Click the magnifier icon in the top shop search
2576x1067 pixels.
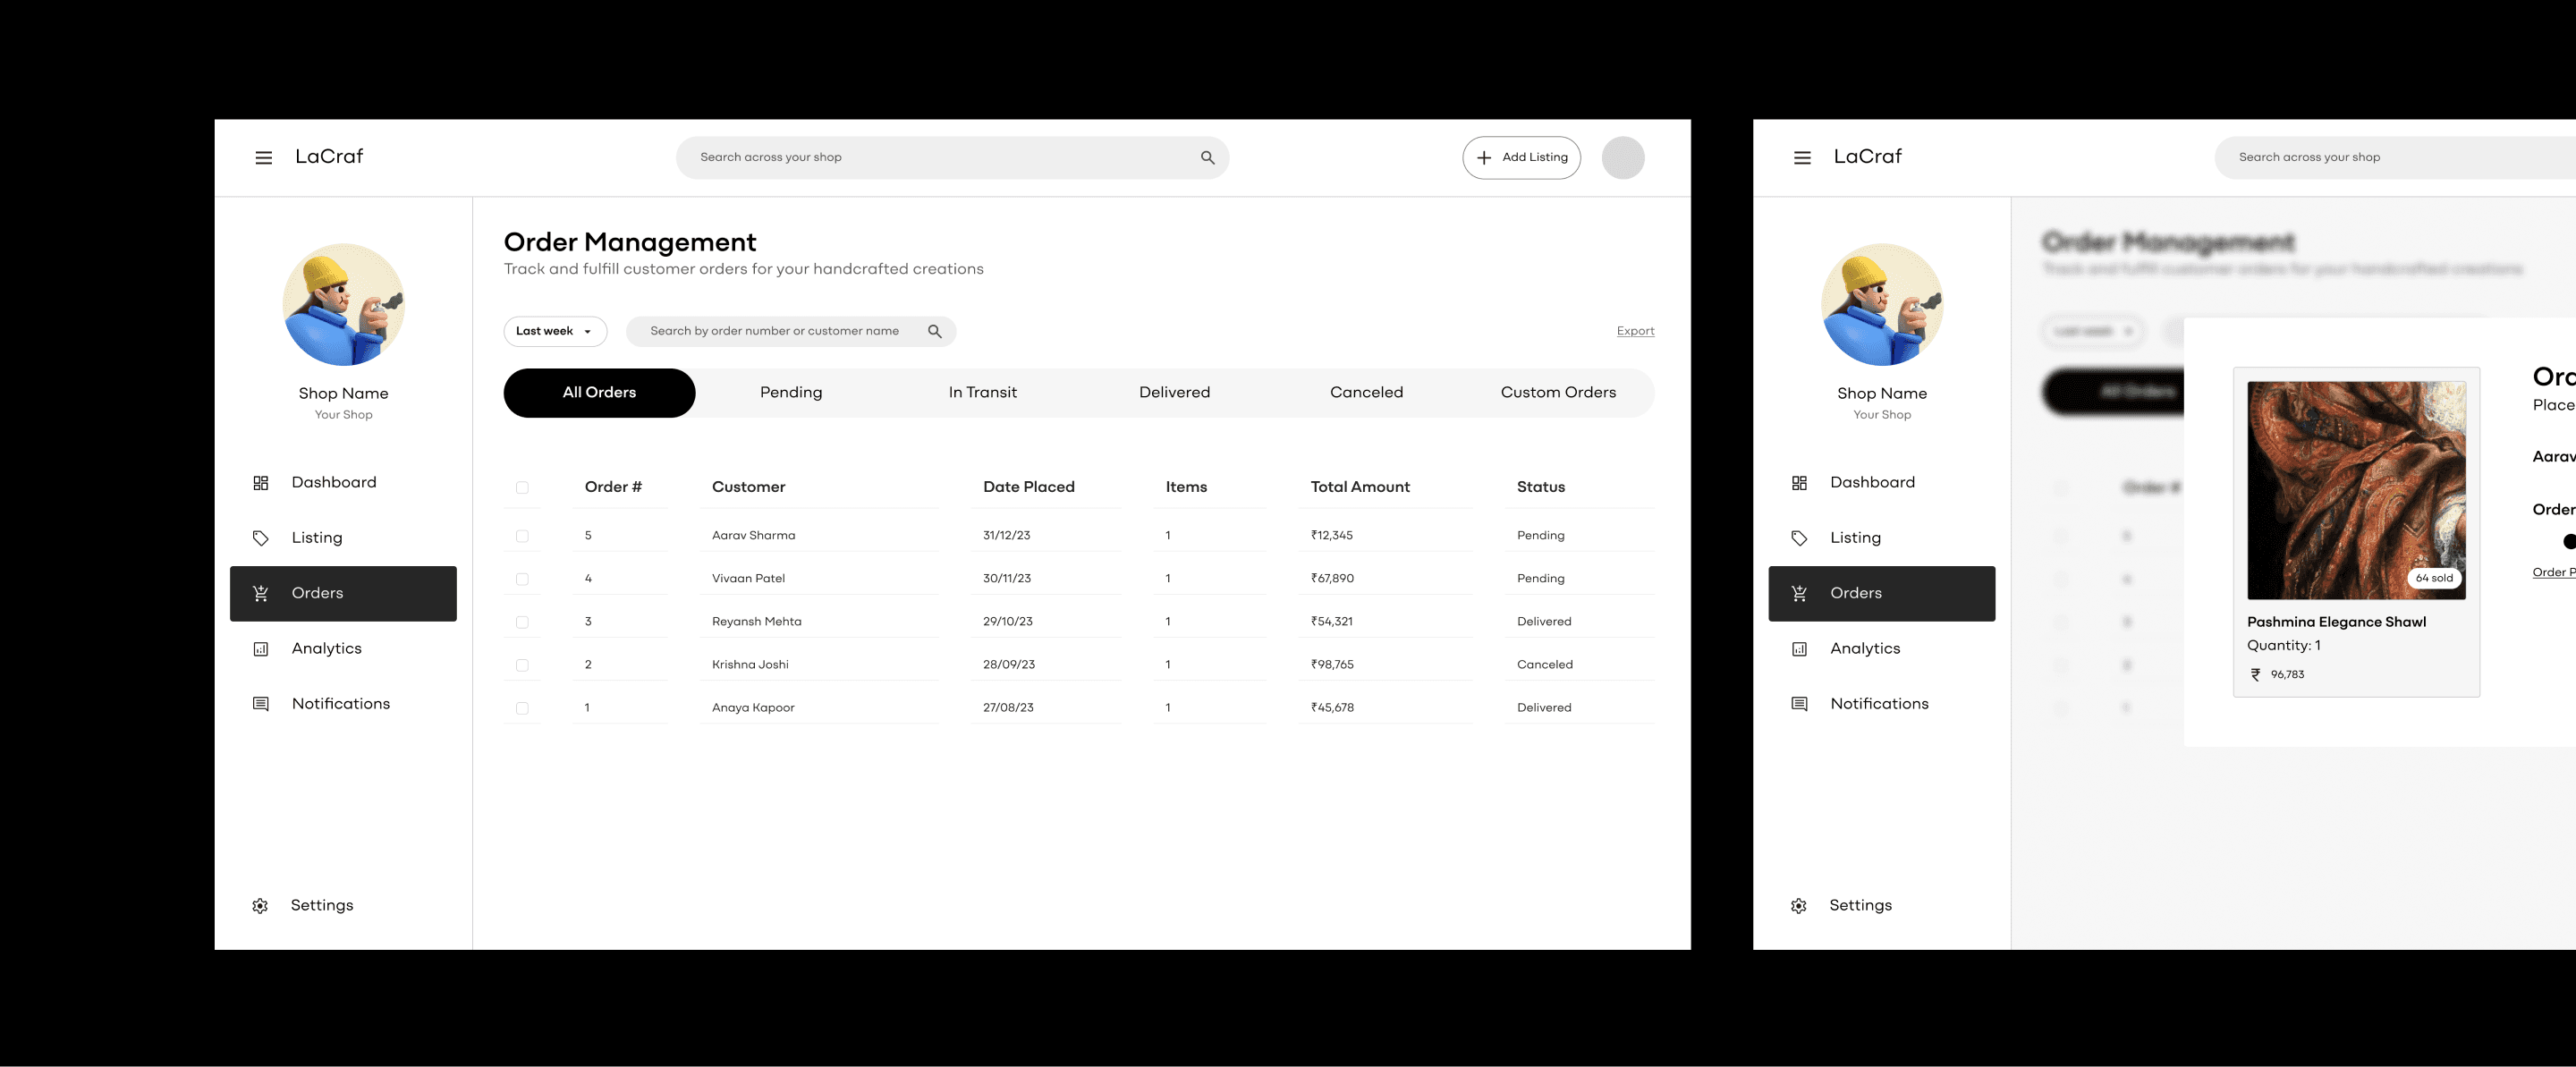pos(1207,158)
